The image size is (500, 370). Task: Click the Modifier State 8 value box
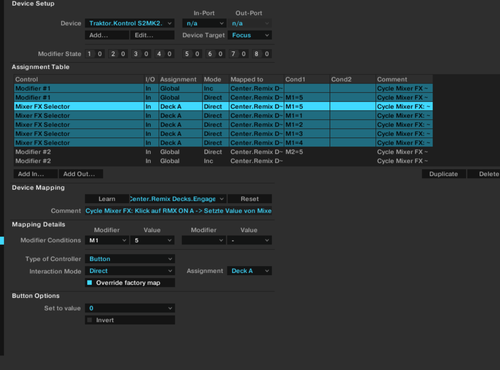(x=267, y=54)
